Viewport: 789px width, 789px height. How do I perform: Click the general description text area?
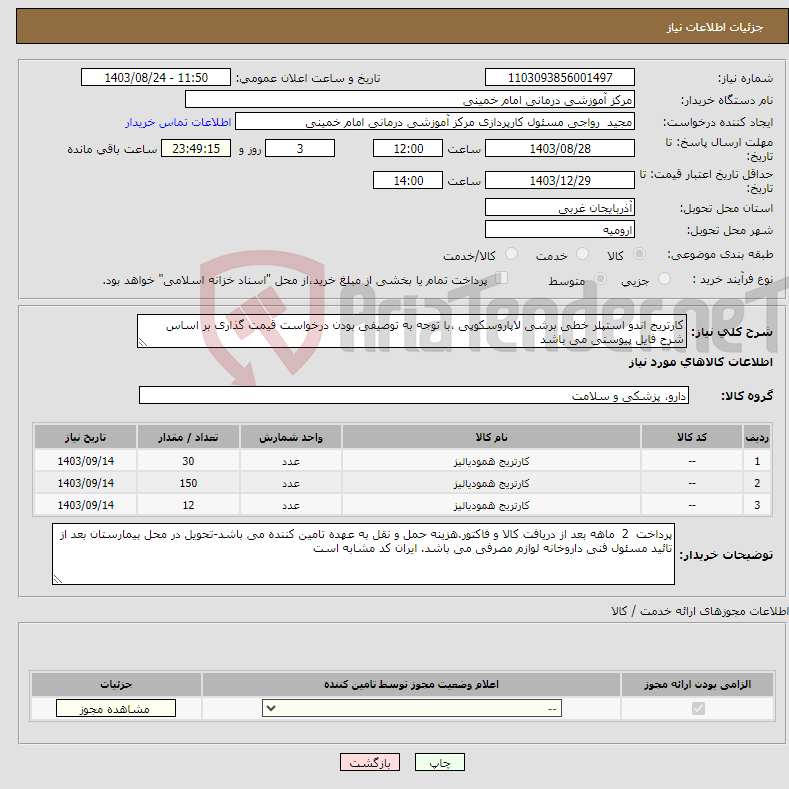click(412, 331)
